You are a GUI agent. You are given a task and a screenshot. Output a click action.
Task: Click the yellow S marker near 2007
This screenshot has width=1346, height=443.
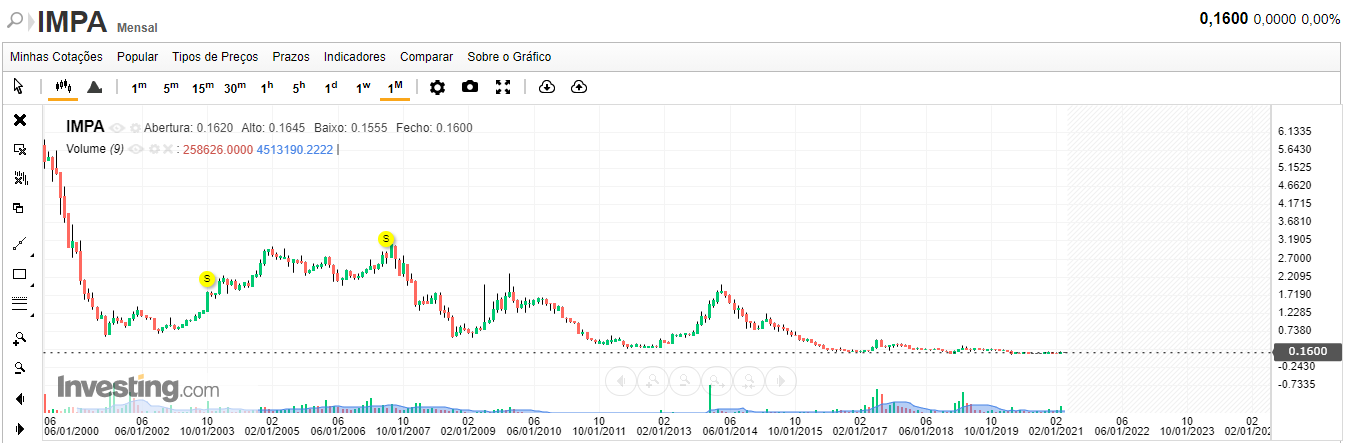(x=386, y=239)
